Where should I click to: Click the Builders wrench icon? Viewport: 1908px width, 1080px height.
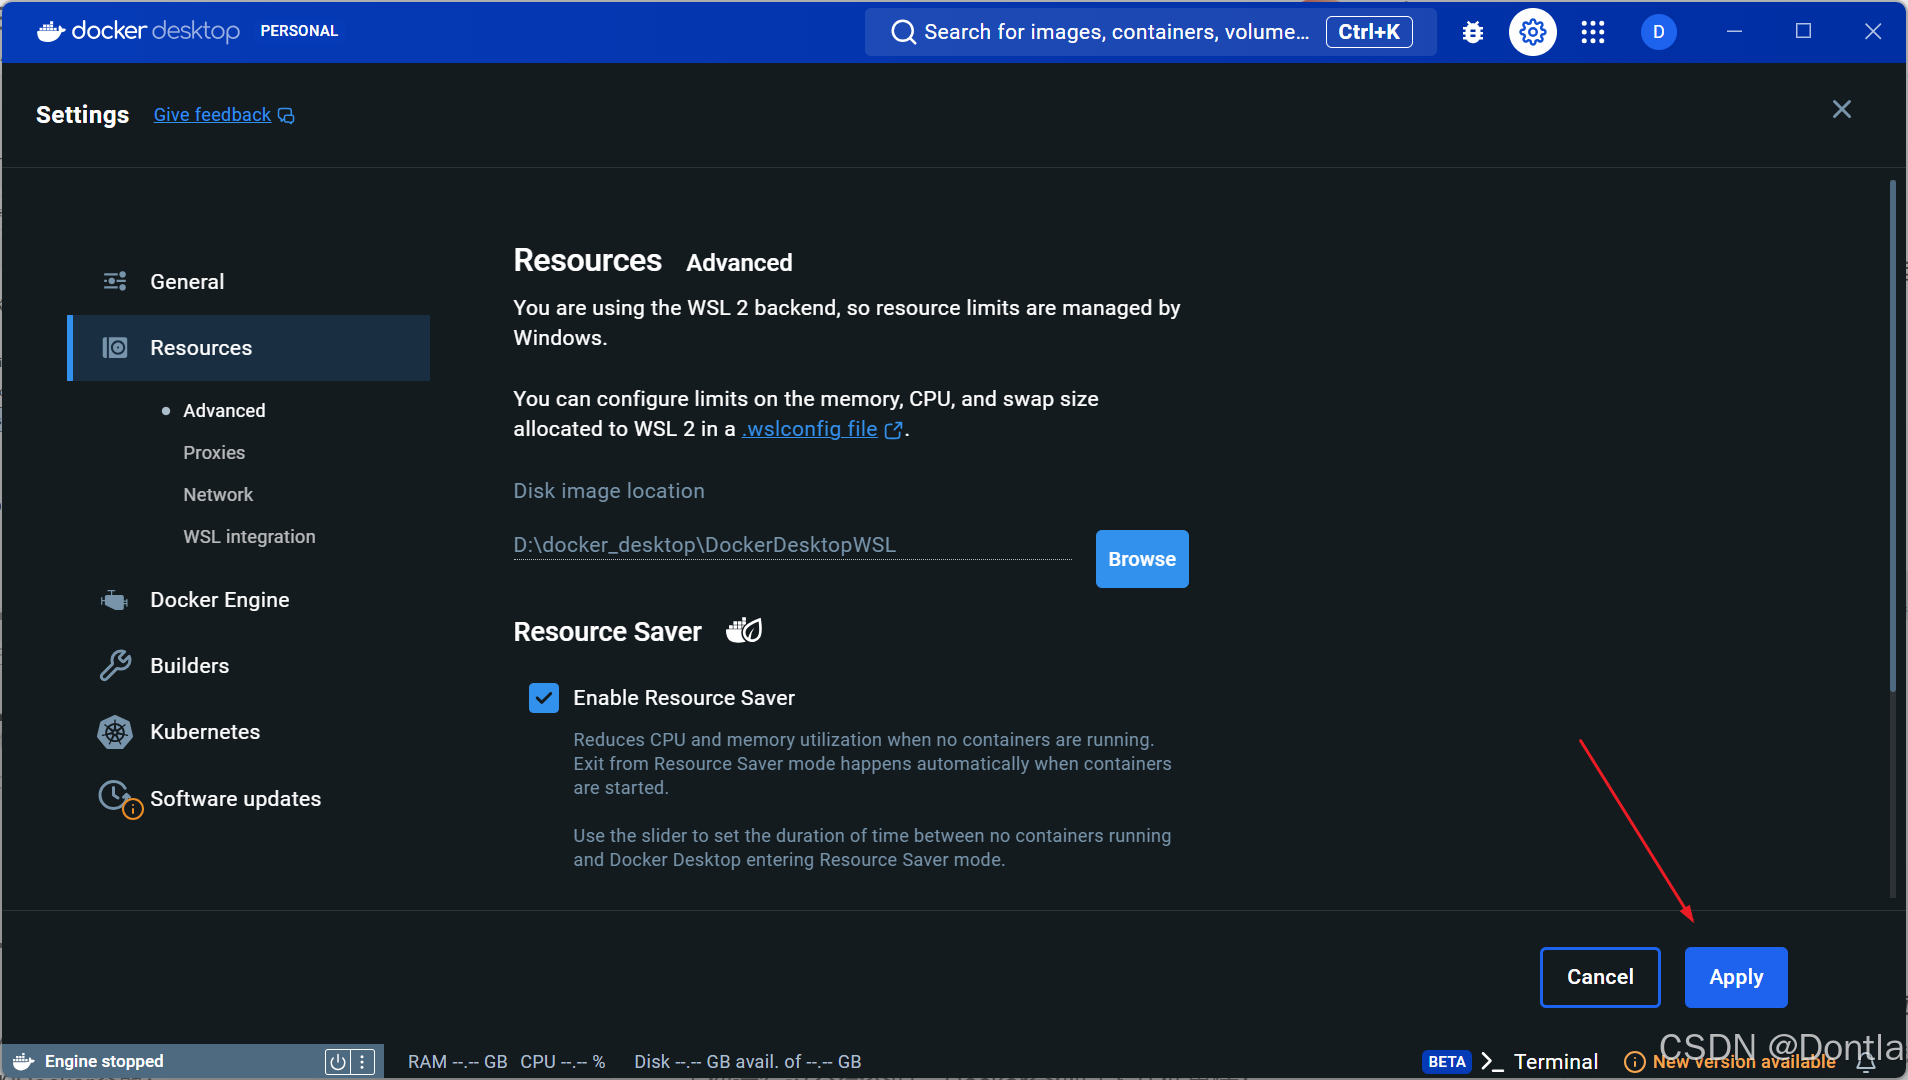[115, 666]
